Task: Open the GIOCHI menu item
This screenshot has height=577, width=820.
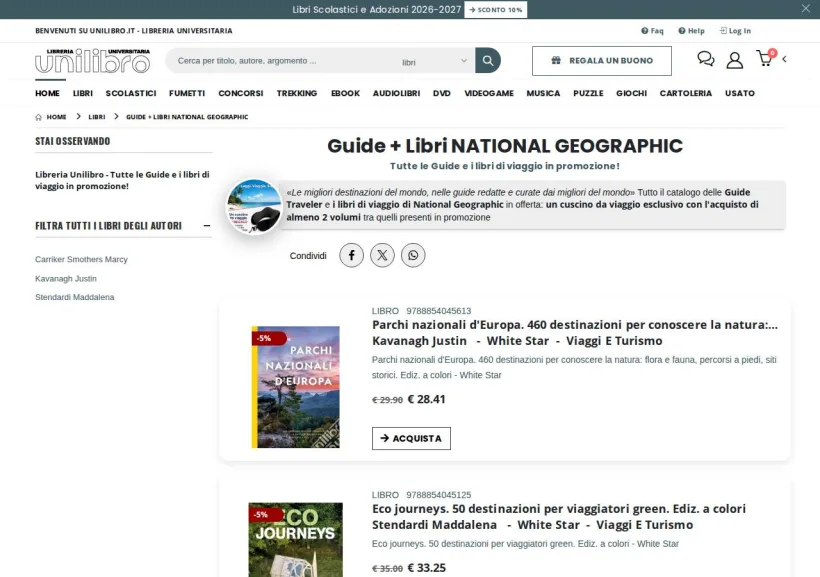Action: pyautogui.click(x=631, y=93)
